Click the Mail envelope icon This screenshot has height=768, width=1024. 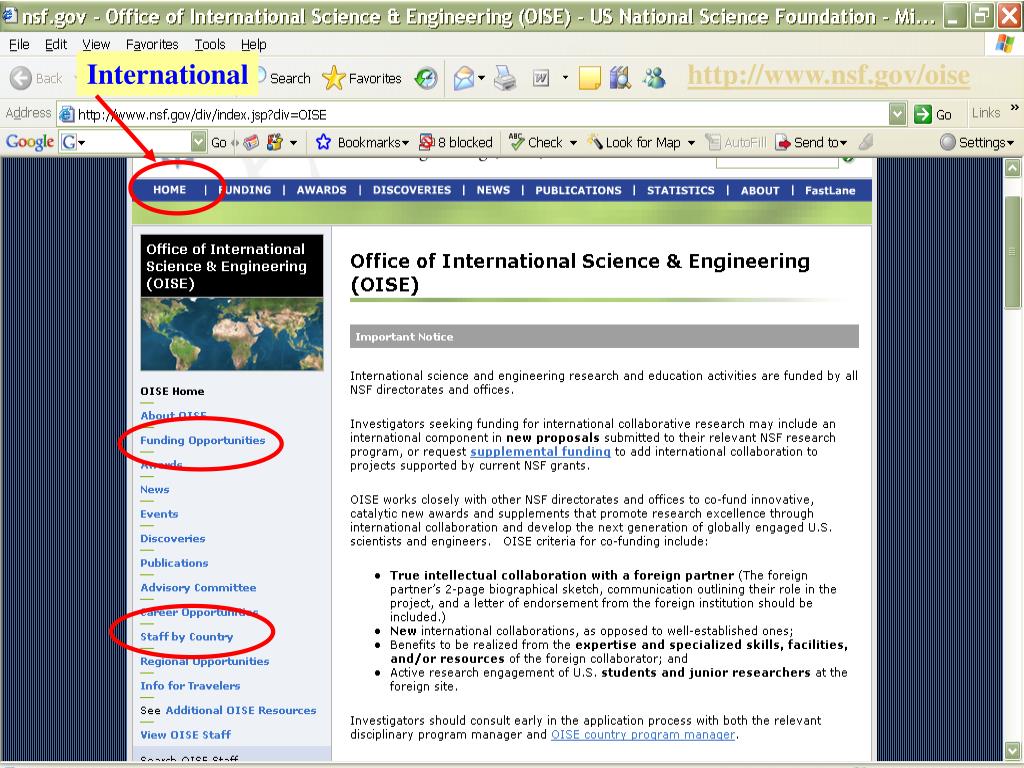pyautogui.click(x=464, y=78)
